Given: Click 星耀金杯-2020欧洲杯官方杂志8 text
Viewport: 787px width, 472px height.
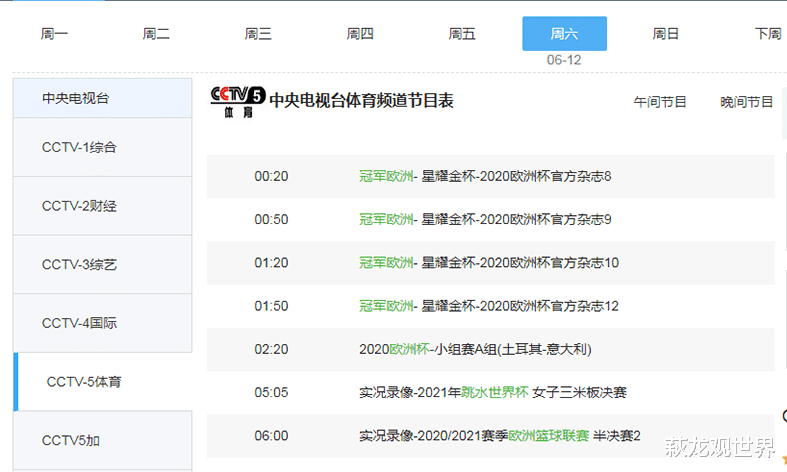Looking at the screenshot, I should [516, 176].
